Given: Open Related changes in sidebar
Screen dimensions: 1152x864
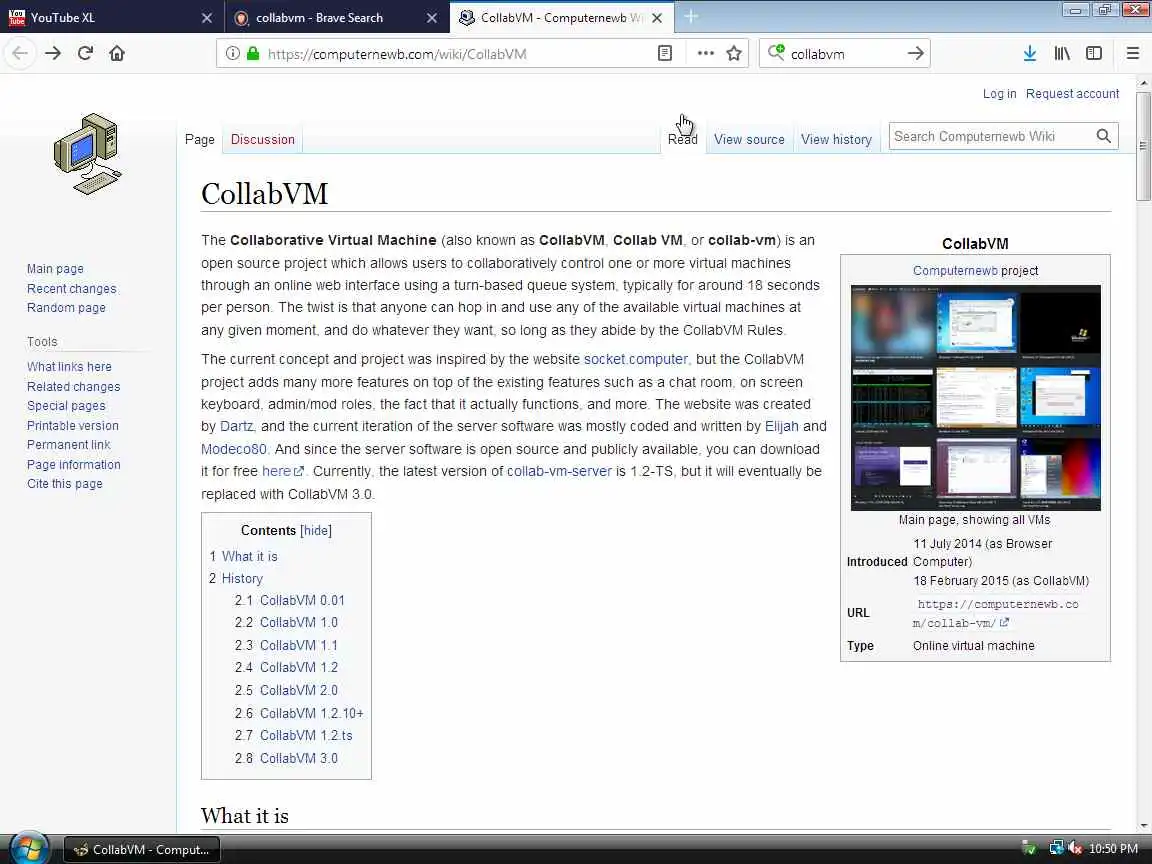Looking at the screenshot, I should 73,386.
